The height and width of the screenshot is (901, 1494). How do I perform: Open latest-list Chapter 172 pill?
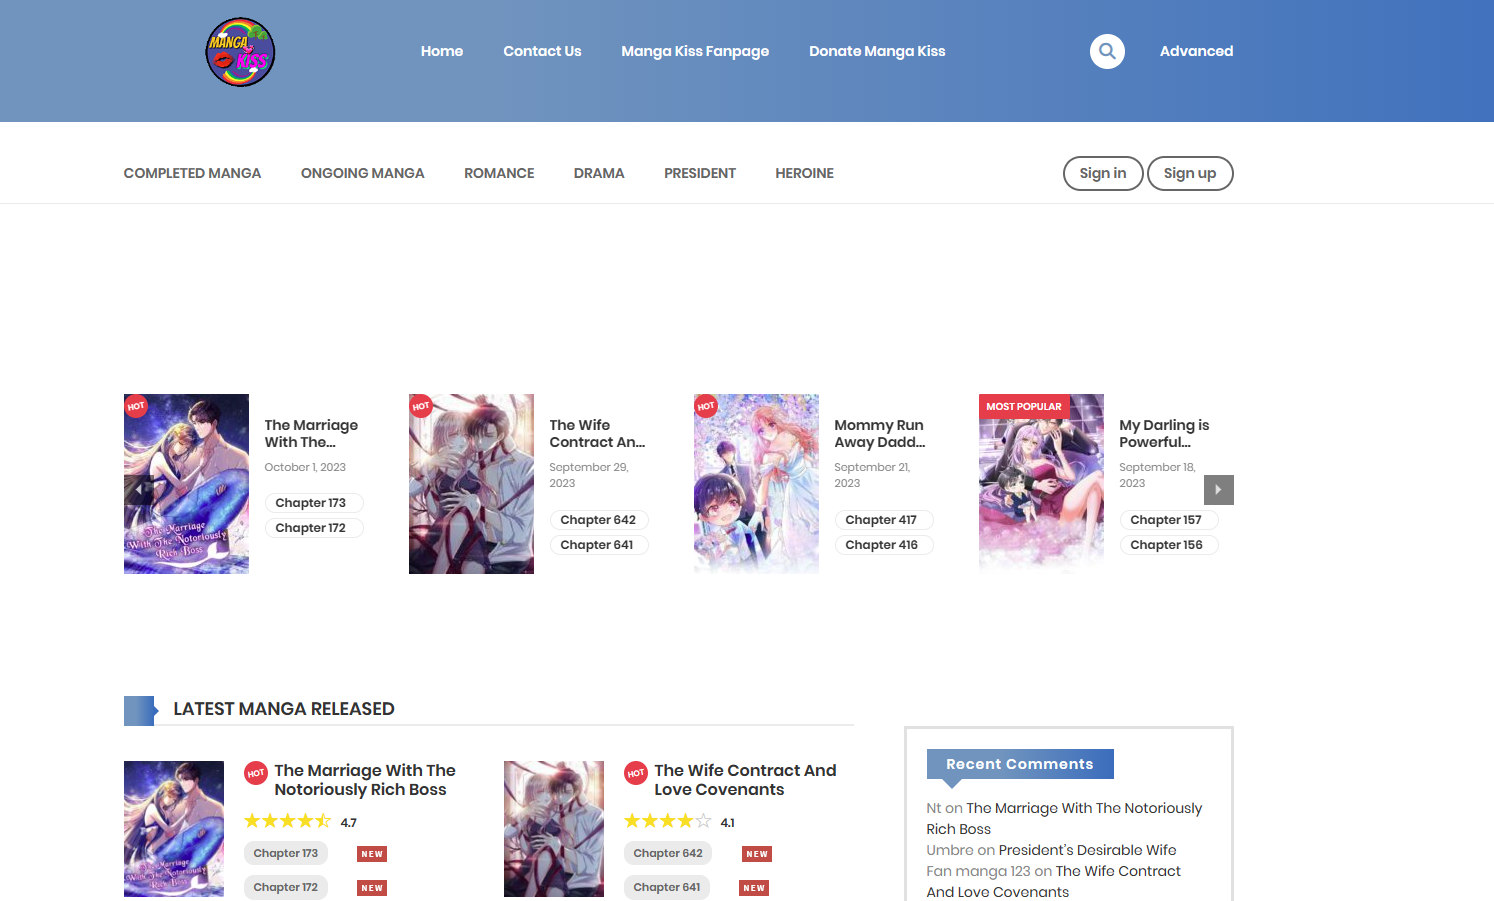click(x=286, y=887)
